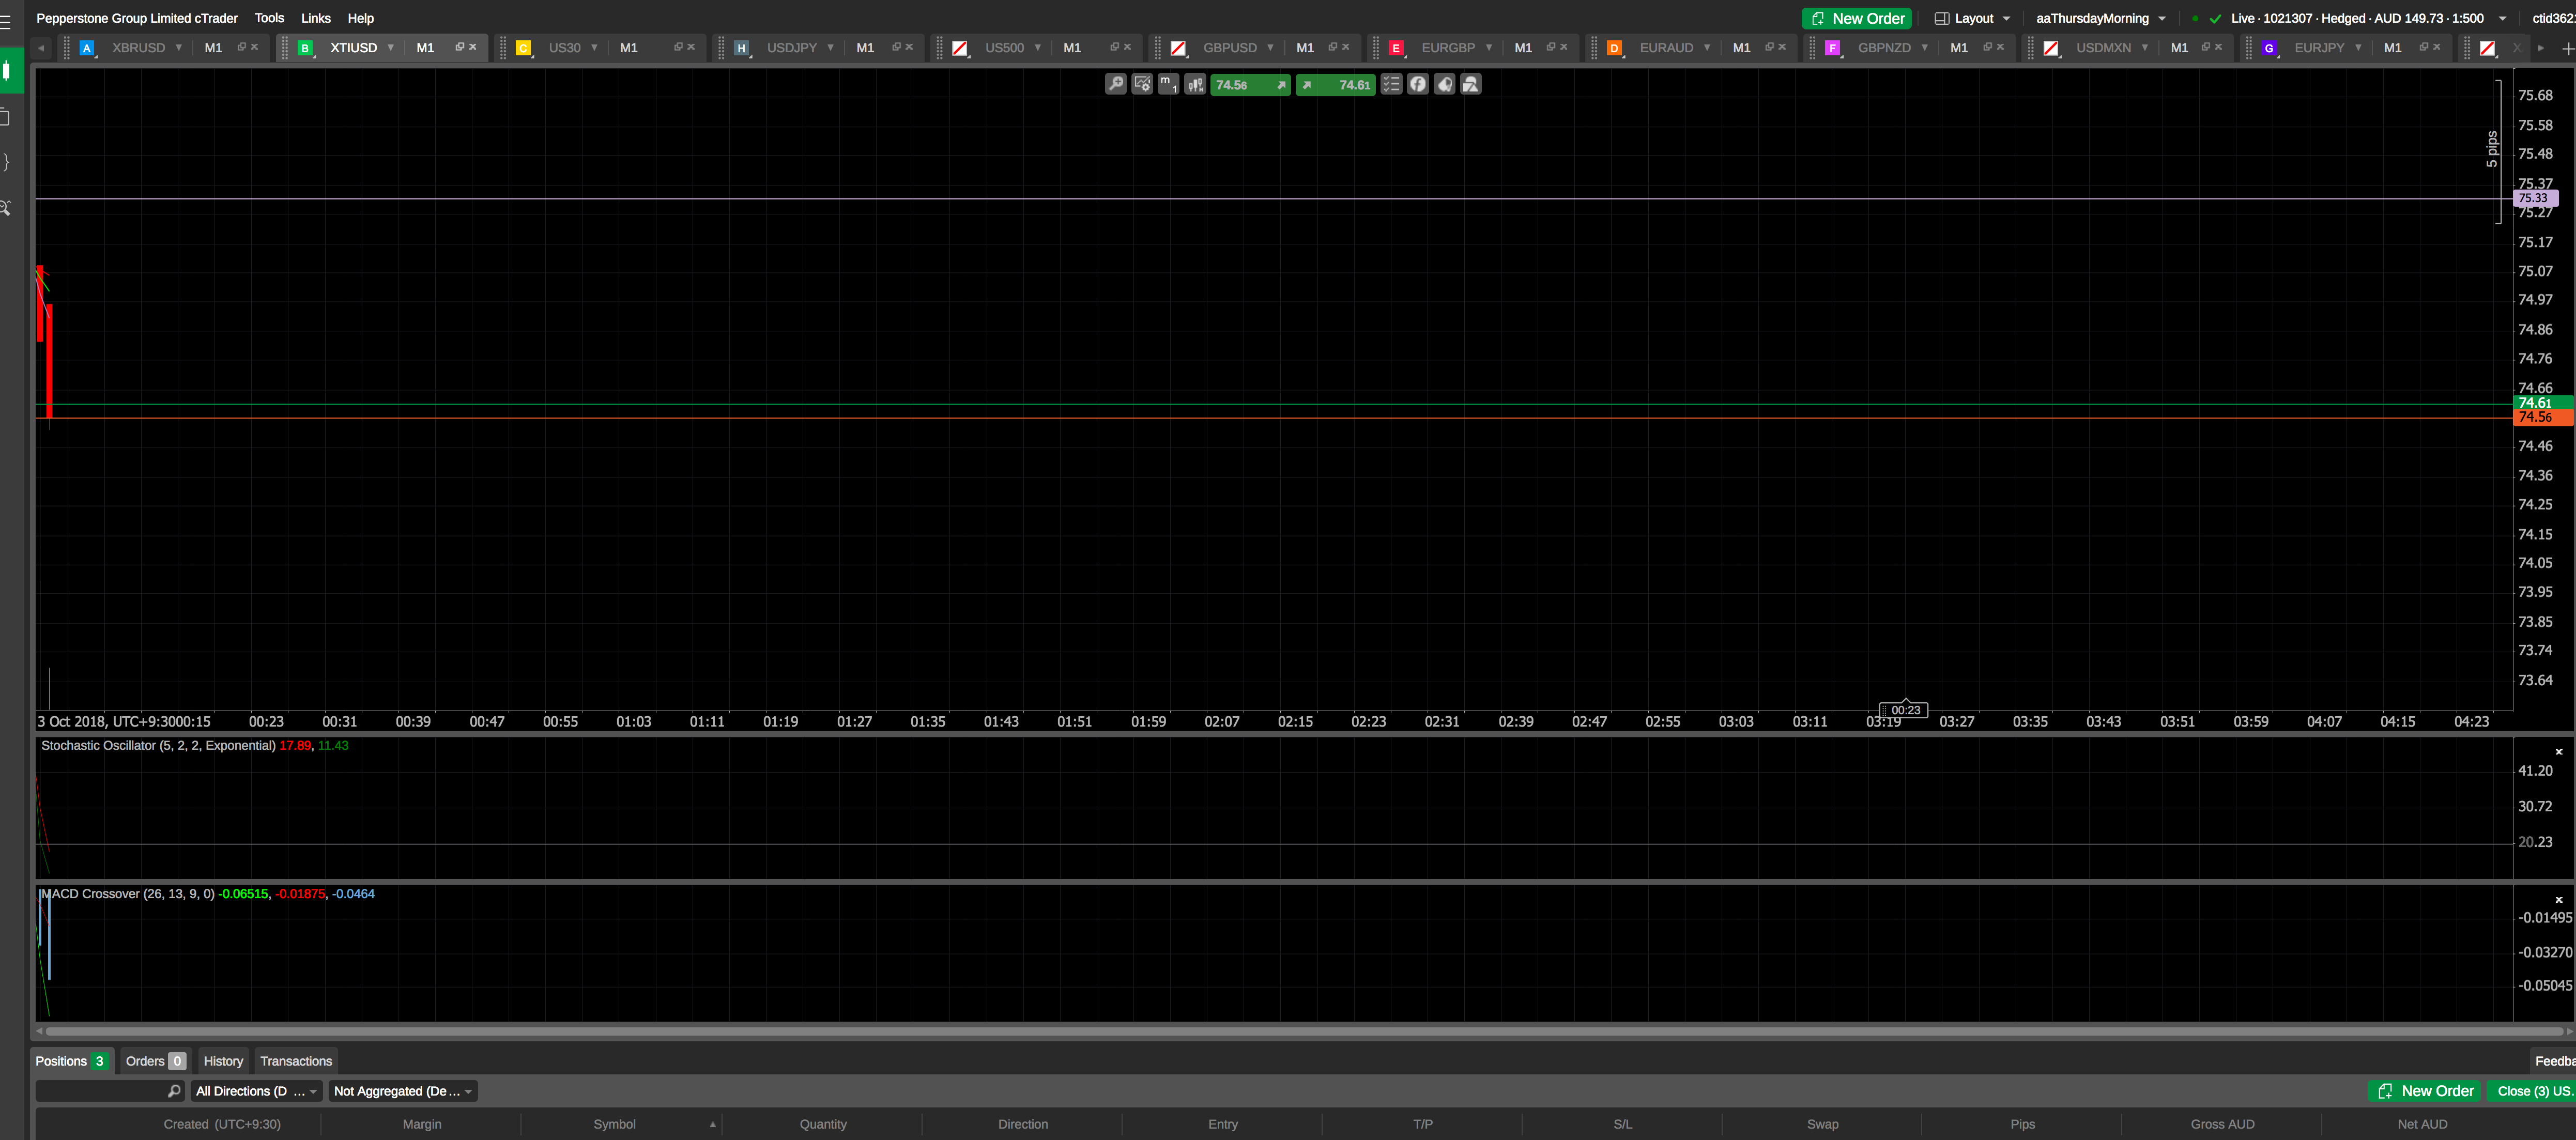Open the Links menu
The width and height of the screenshot is (2576, 1140).
tap(316, 18)
